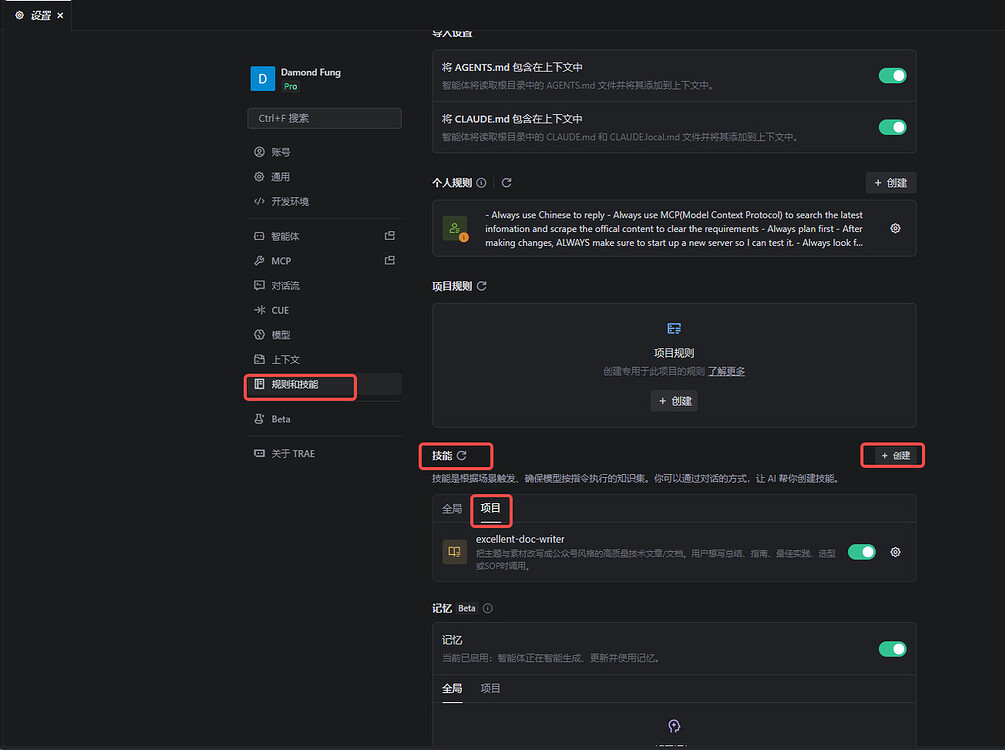Image resolution: width=1005 pixels, height=750 pixels.
Task: Create a new skill
Action: pyautogui.click(x=895, y=455)
